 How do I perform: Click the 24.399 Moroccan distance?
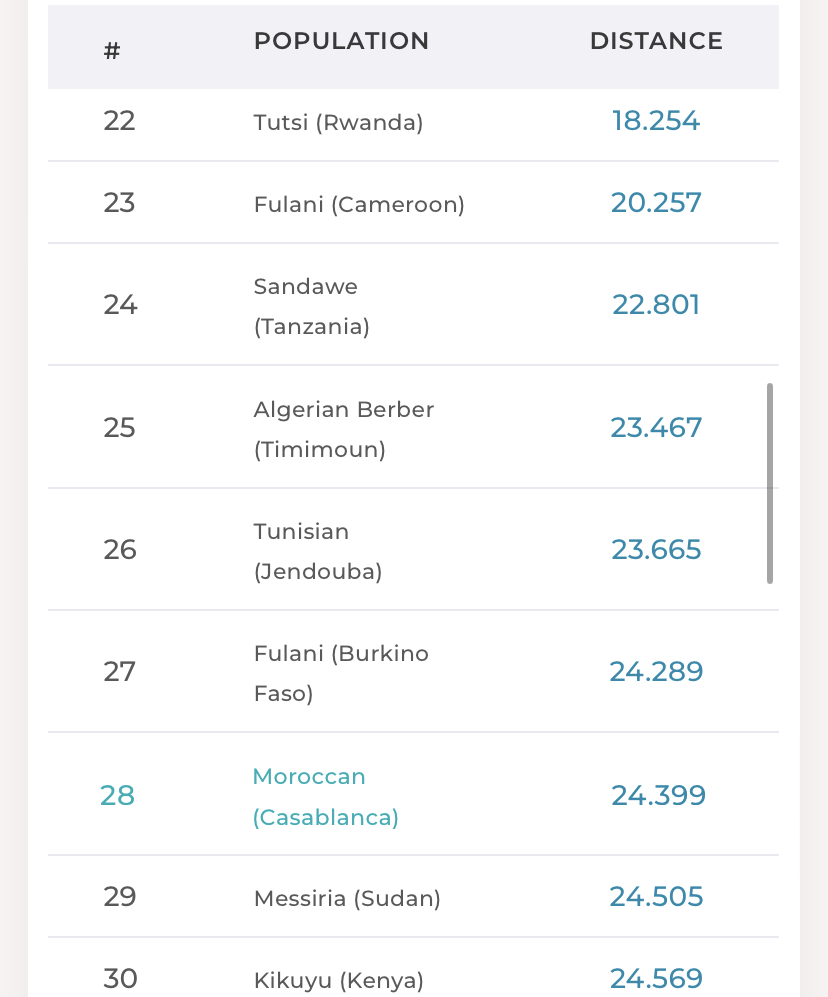click(x=658, y=796)
